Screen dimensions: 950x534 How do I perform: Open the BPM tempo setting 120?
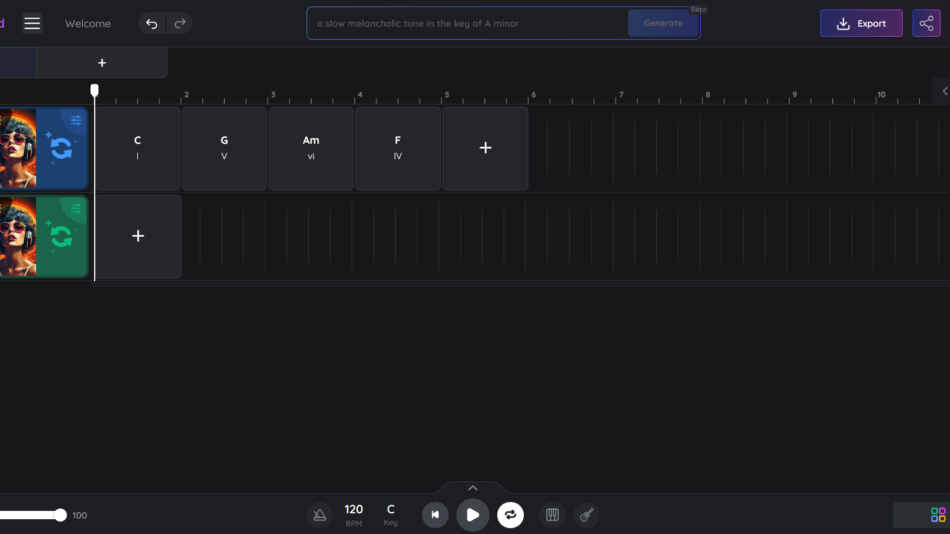(x=353, y=514)
